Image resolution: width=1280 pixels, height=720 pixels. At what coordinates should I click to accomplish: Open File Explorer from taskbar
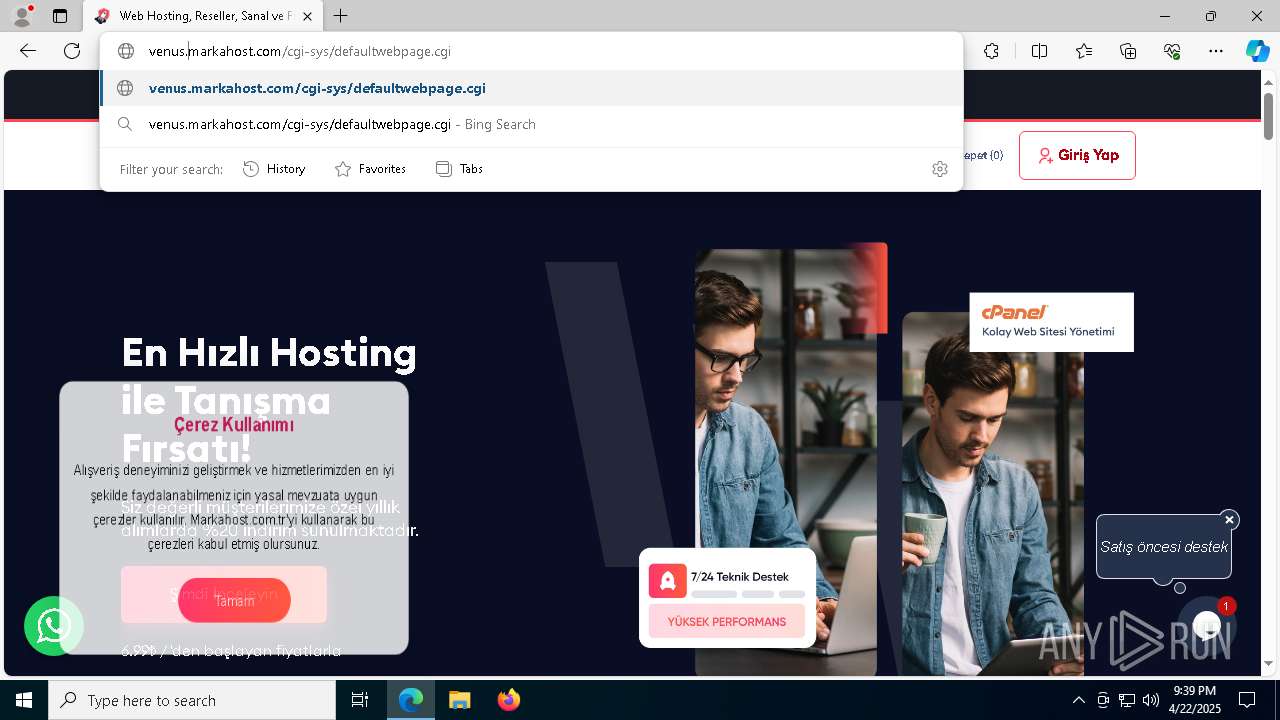459,700
